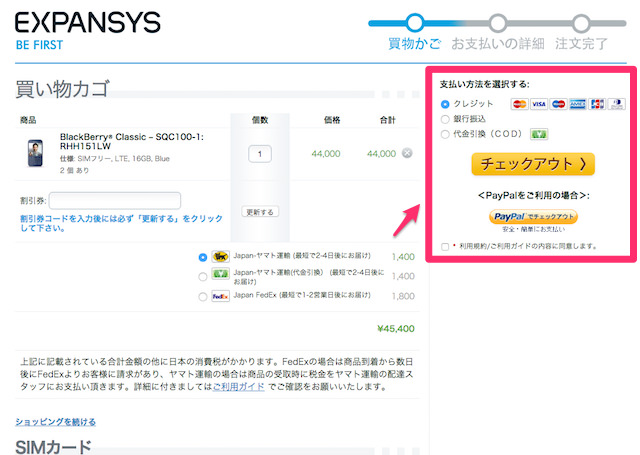The height and width of the screenshot is (455, 640).
Task: Click the 買物かご progress step
Action: [414, 44]
